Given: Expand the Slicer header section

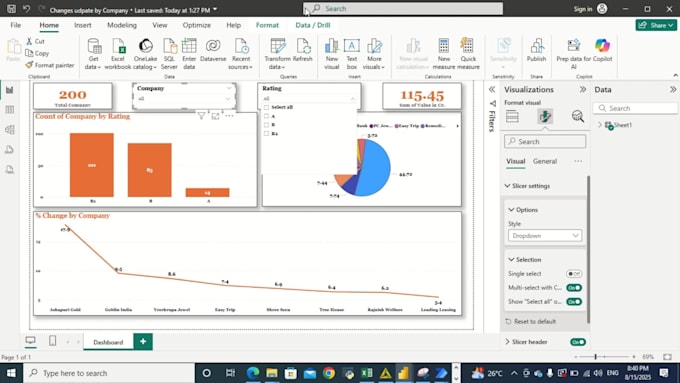Looking at the screenshot, I should (507, 342).
